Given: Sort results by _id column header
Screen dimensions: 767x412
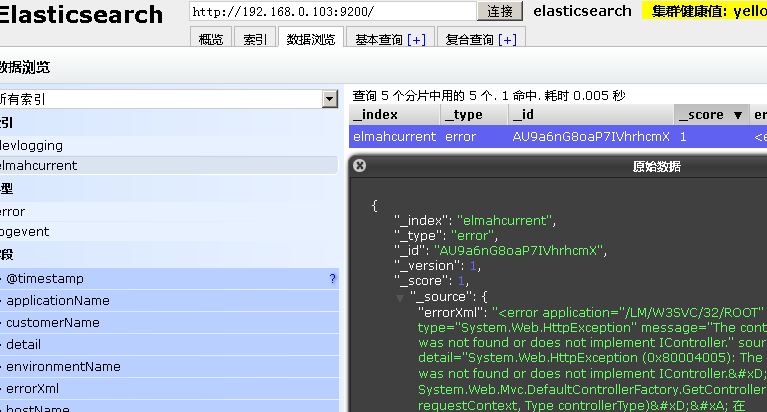Looking at the screenshot, I should pyautogui.click(x=591, y=114).
